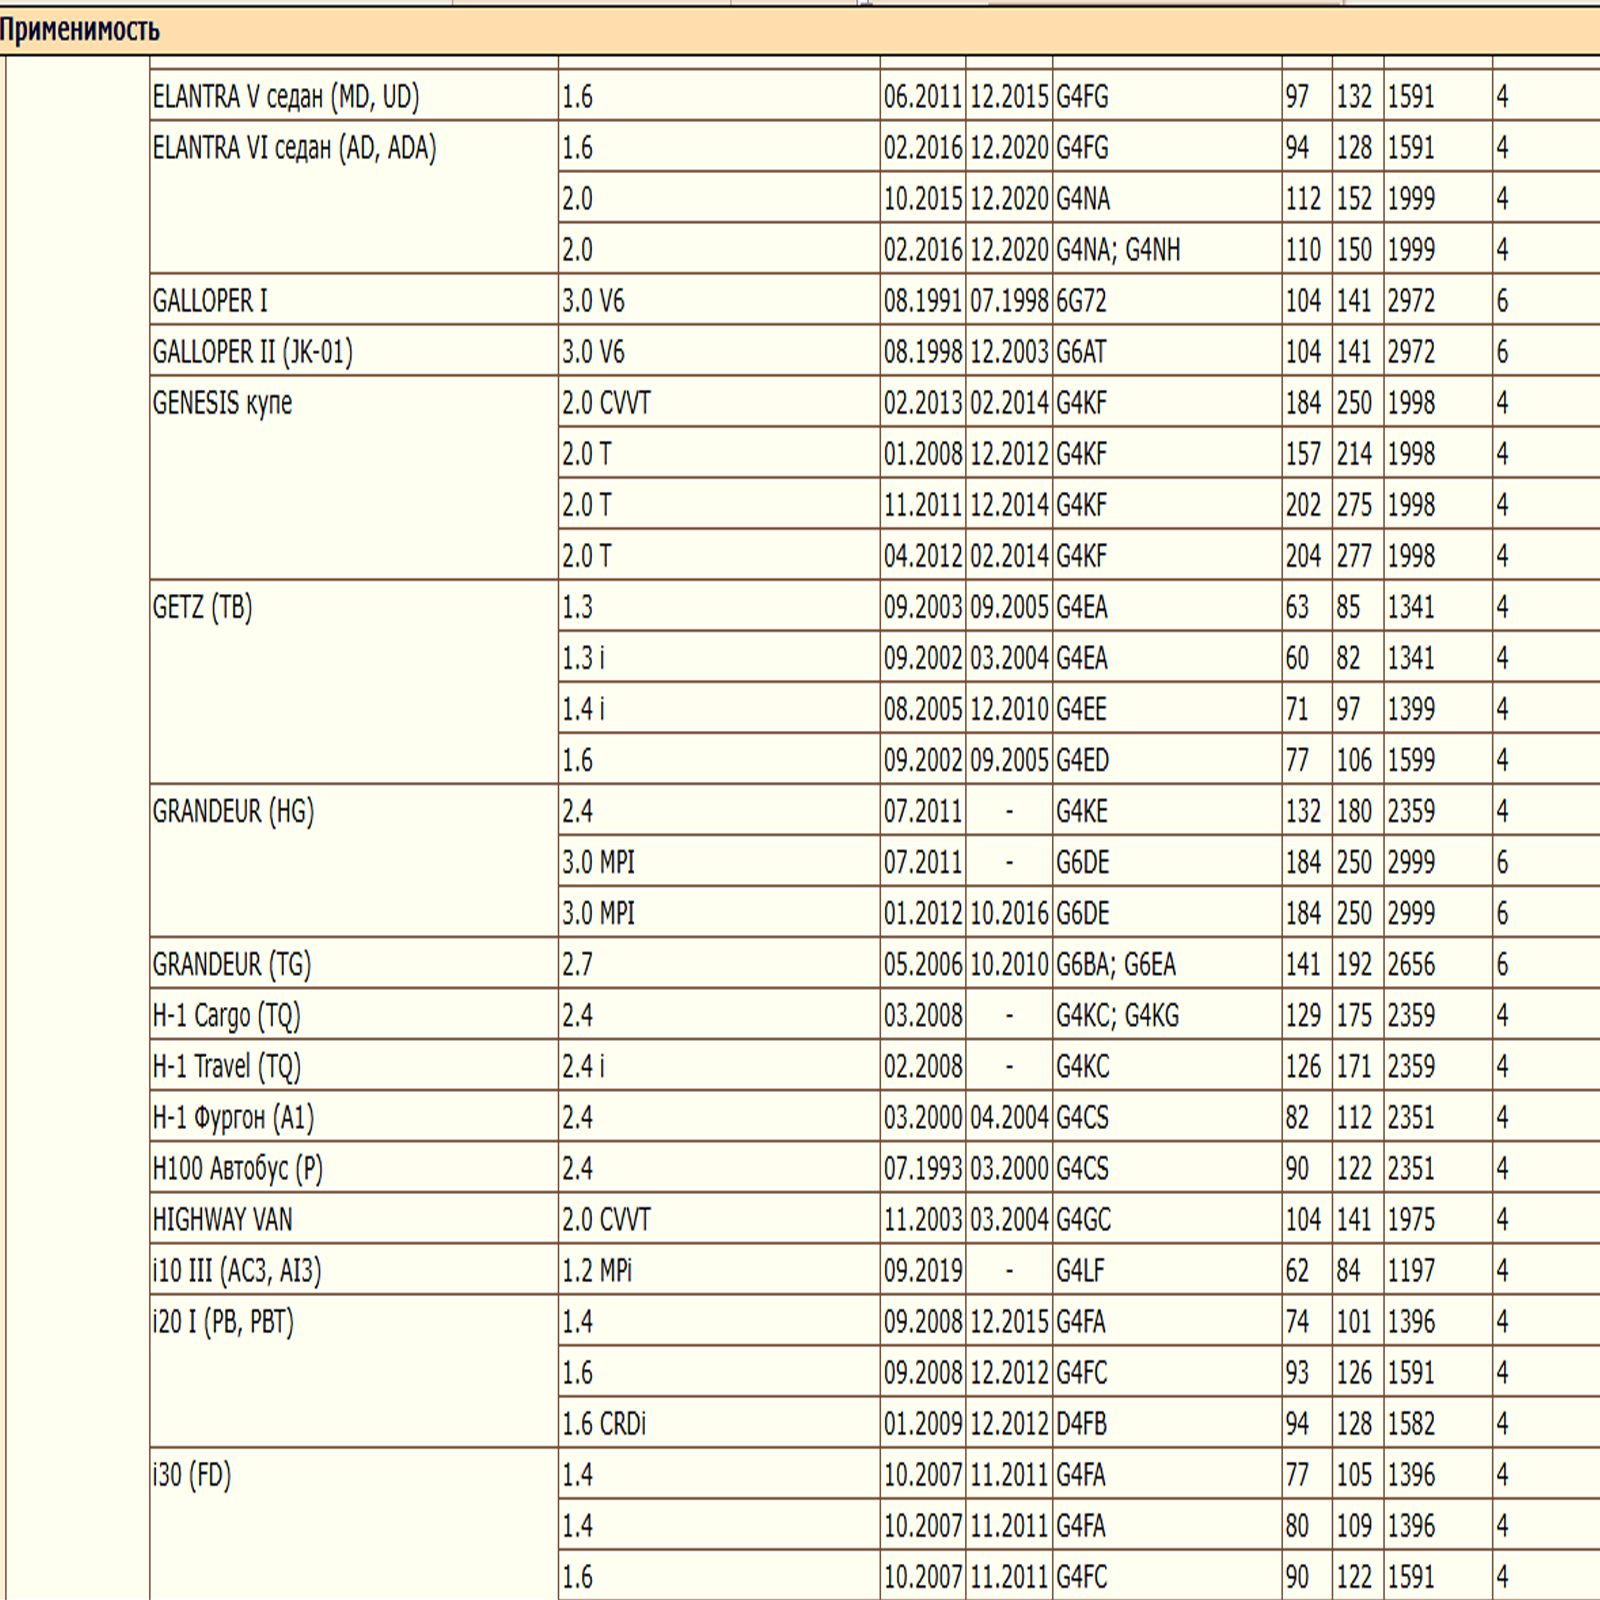Click the Применимость section header

coord(80,30)
